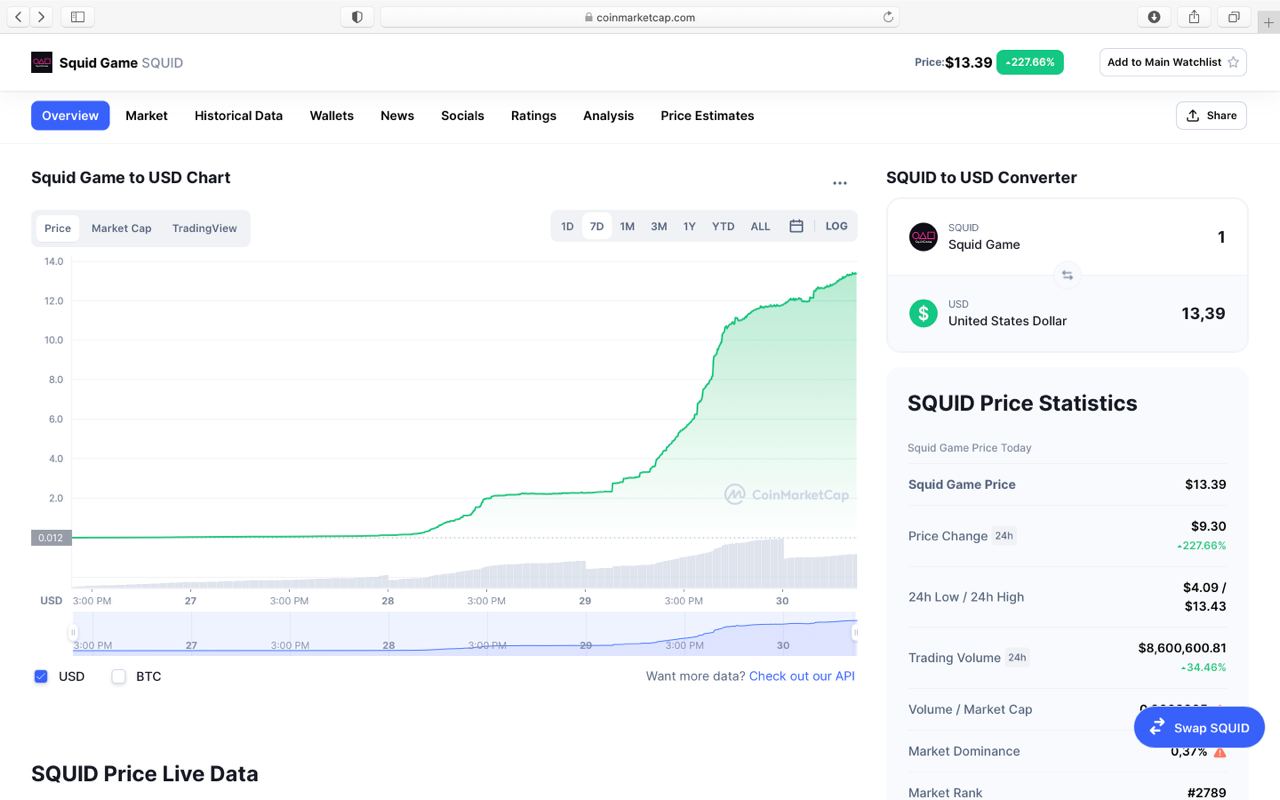Reload the coinmarketcap.com page

887,17
